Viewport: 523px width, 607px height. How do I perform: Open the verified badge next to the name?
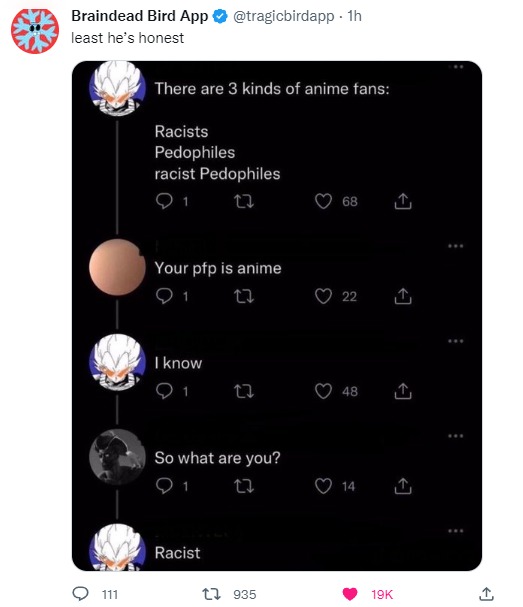pyautogui.click(x=221, y=16)
